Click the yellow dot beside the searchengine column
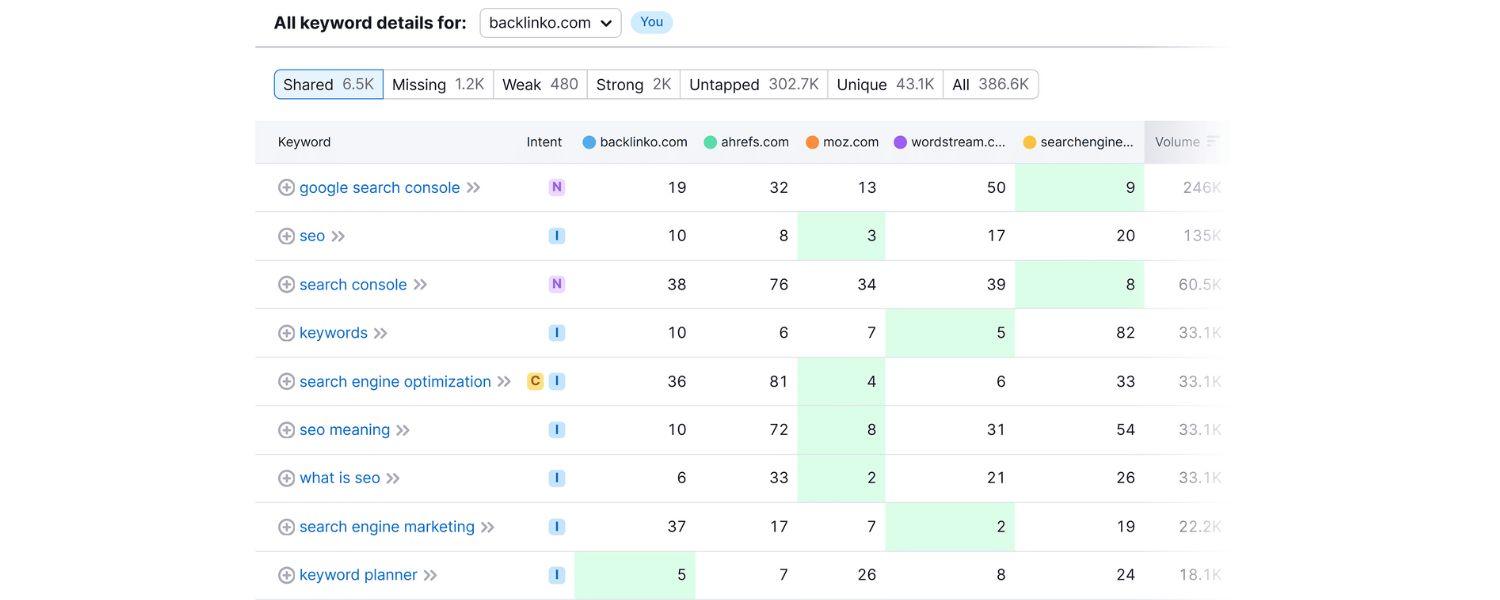1500x600 pixels. coord(1028,141)
